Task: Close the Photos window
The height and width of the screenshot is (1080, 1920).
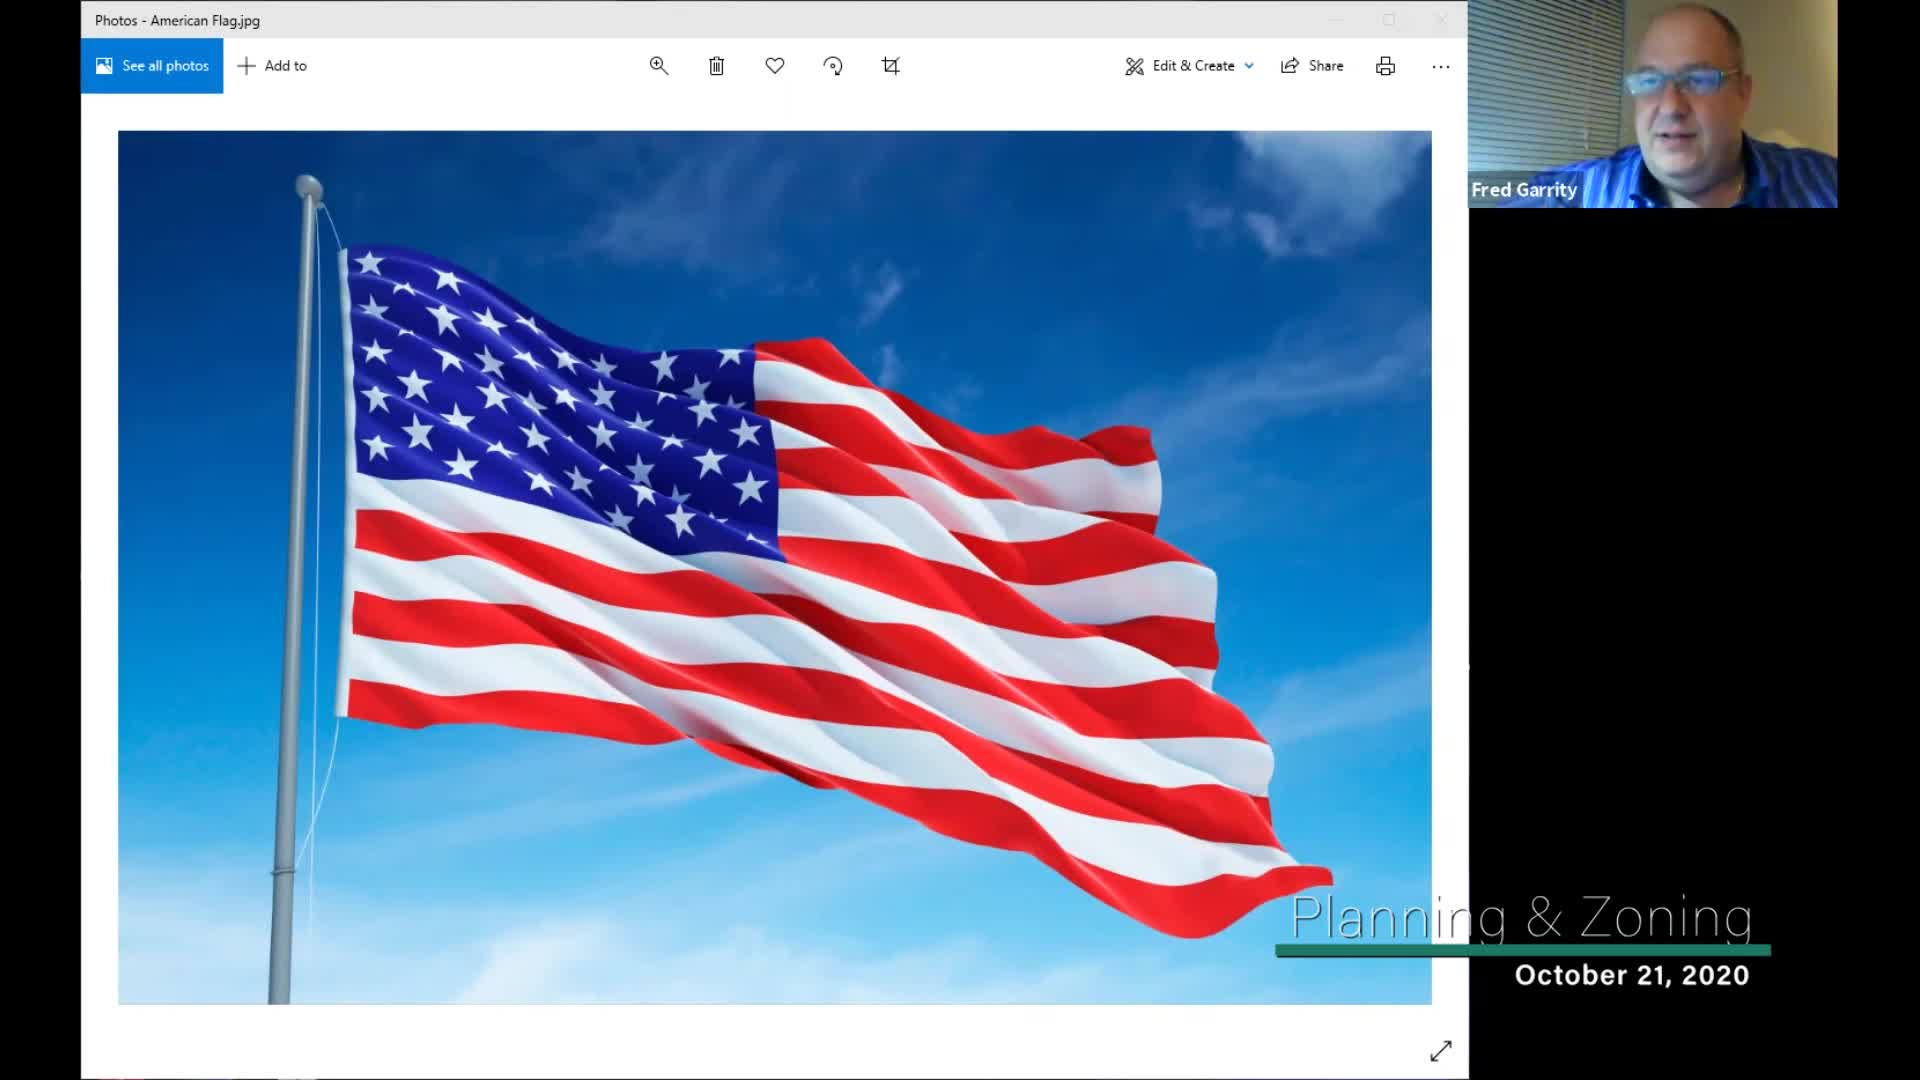Action: click(x=1441, y=20)
